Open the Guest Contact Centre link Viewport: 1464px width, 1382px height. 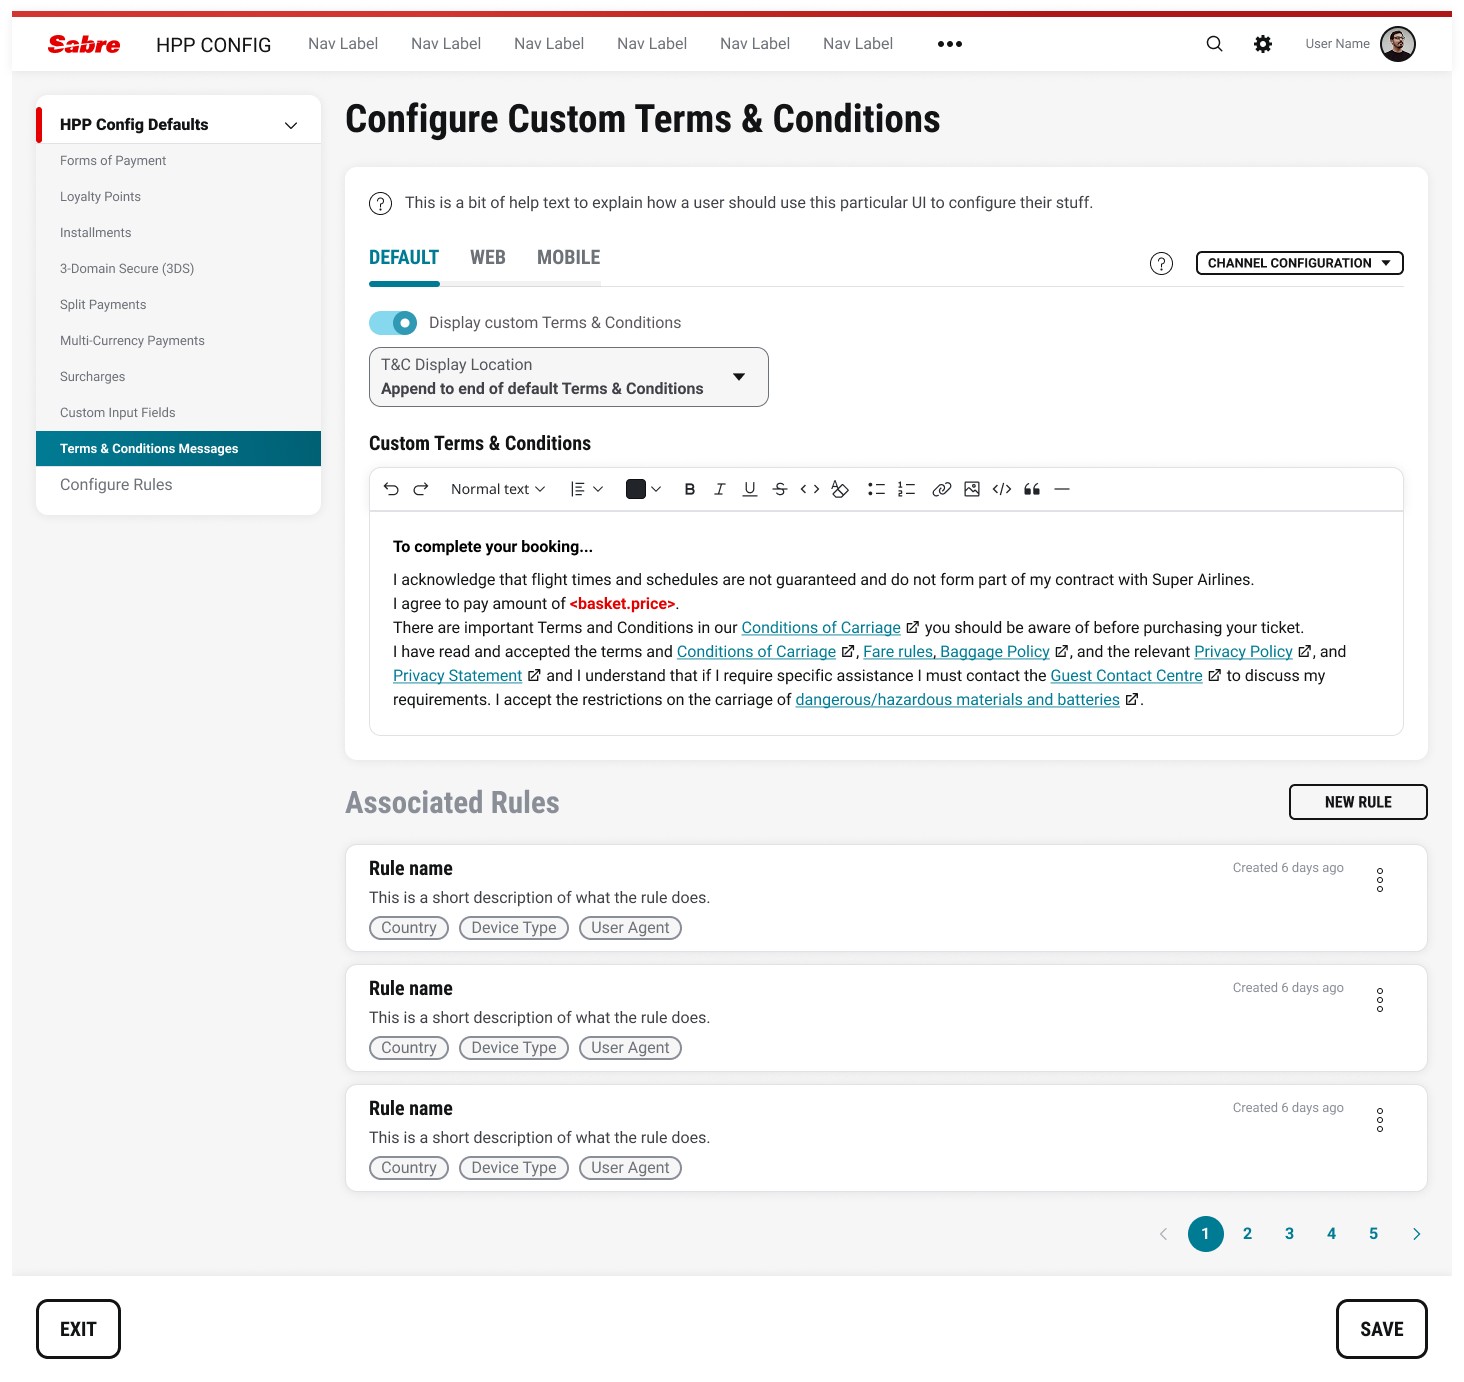(x=1126, y=676)
